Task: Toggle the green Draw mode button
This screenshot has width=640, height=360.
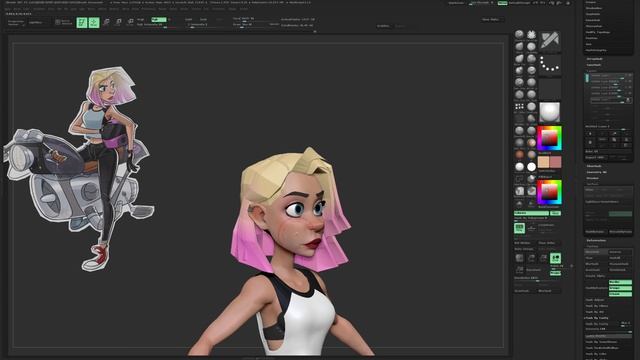Action: (94, 22)
